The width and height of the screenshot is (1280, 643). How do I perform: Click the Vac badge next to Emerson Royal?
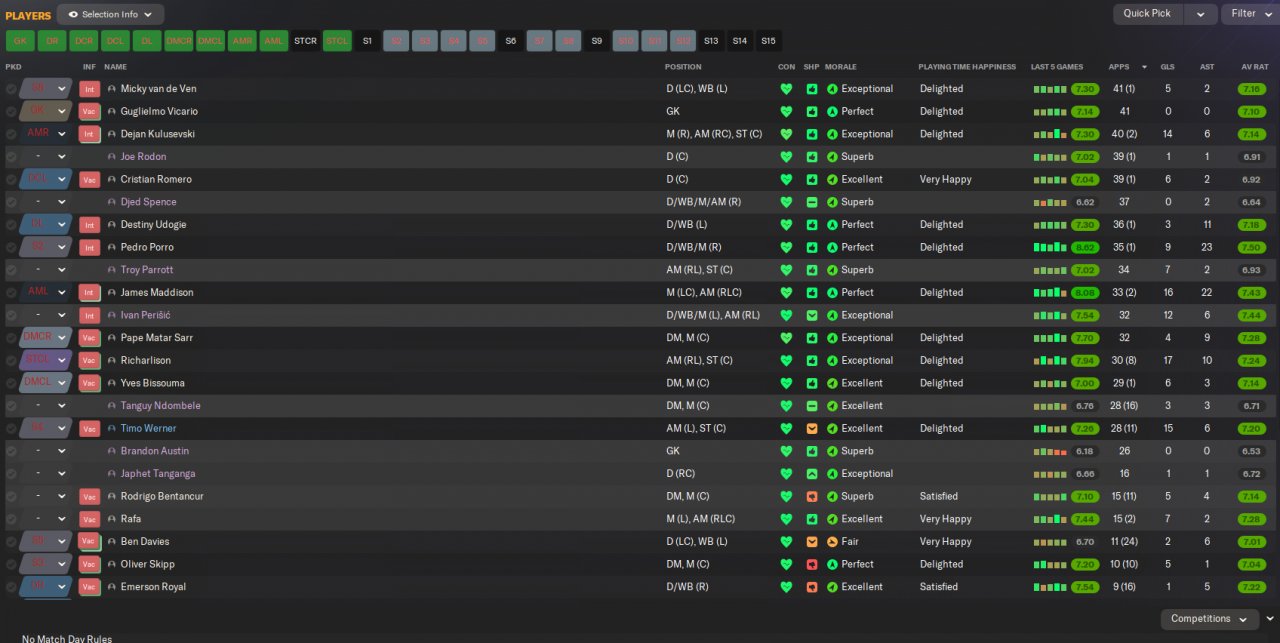(x=89, y=587)
